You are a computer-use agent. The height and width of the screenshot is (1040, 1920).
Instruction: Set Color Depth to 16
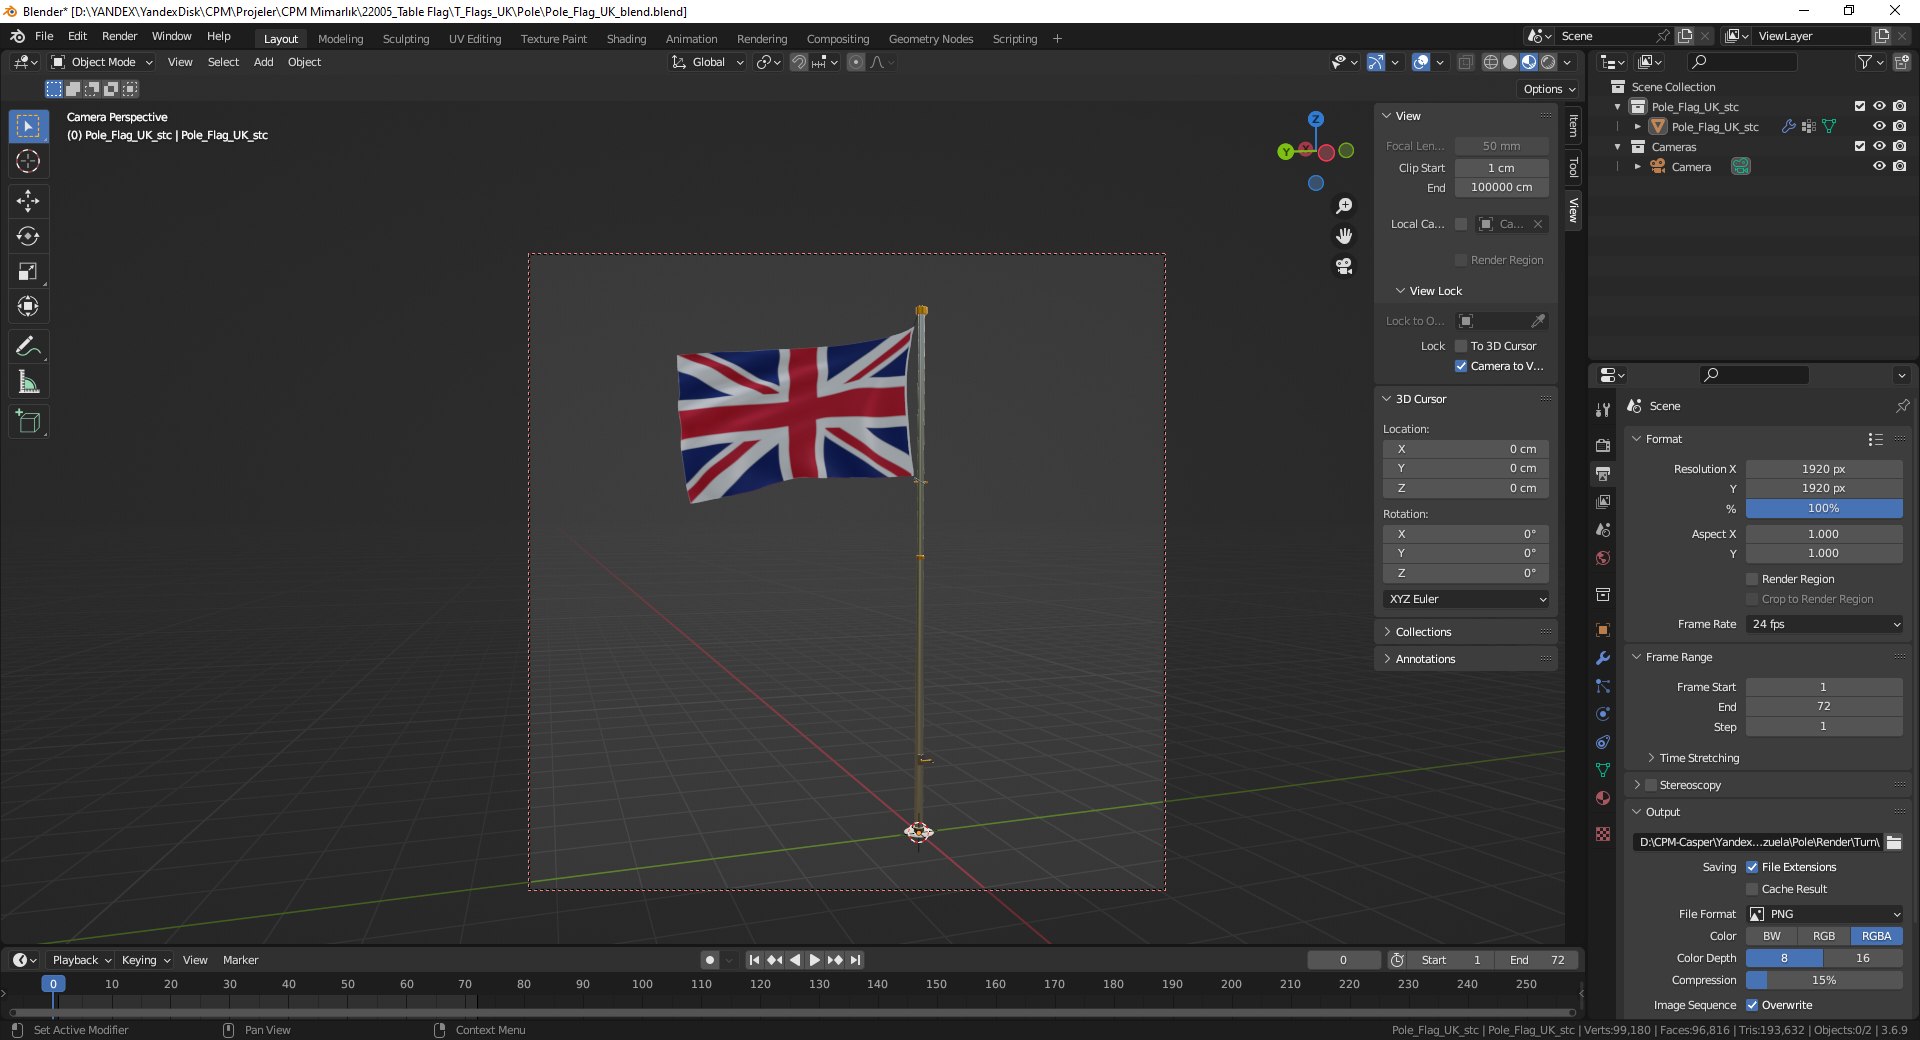point(1863,958)
